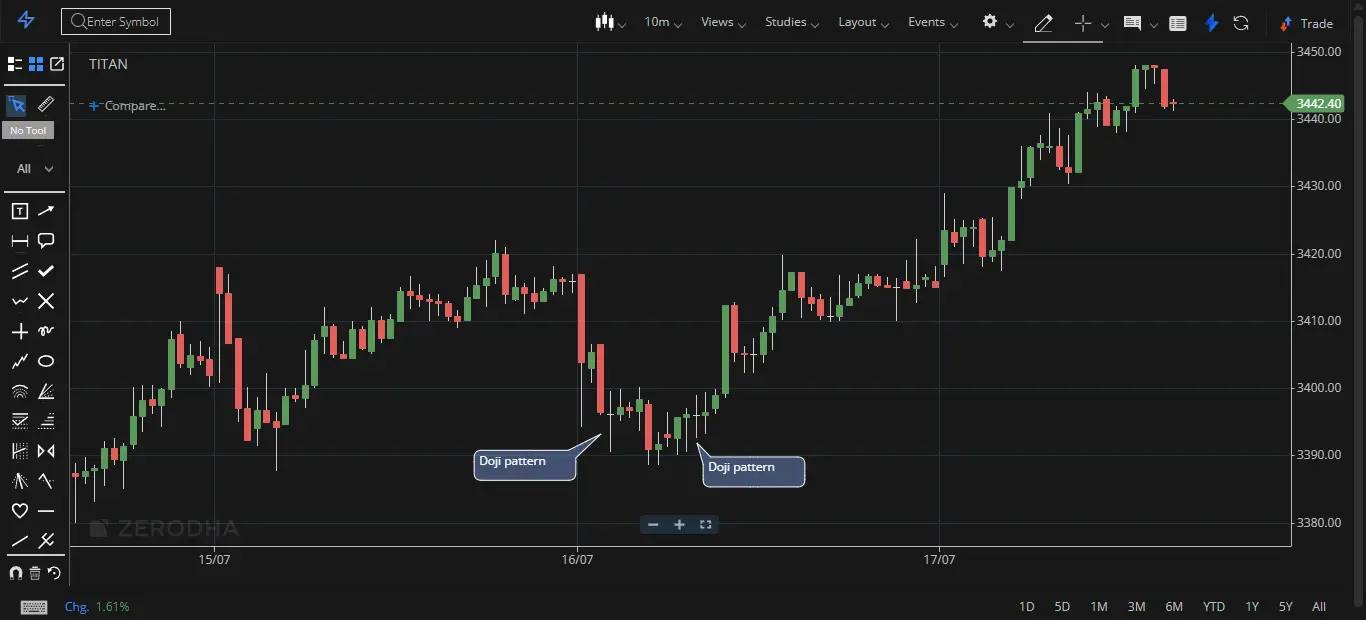This screenshot has height=620, width=1366.
Task: Open the candlestick chart type dropdown
Action: tap(610, 22)
